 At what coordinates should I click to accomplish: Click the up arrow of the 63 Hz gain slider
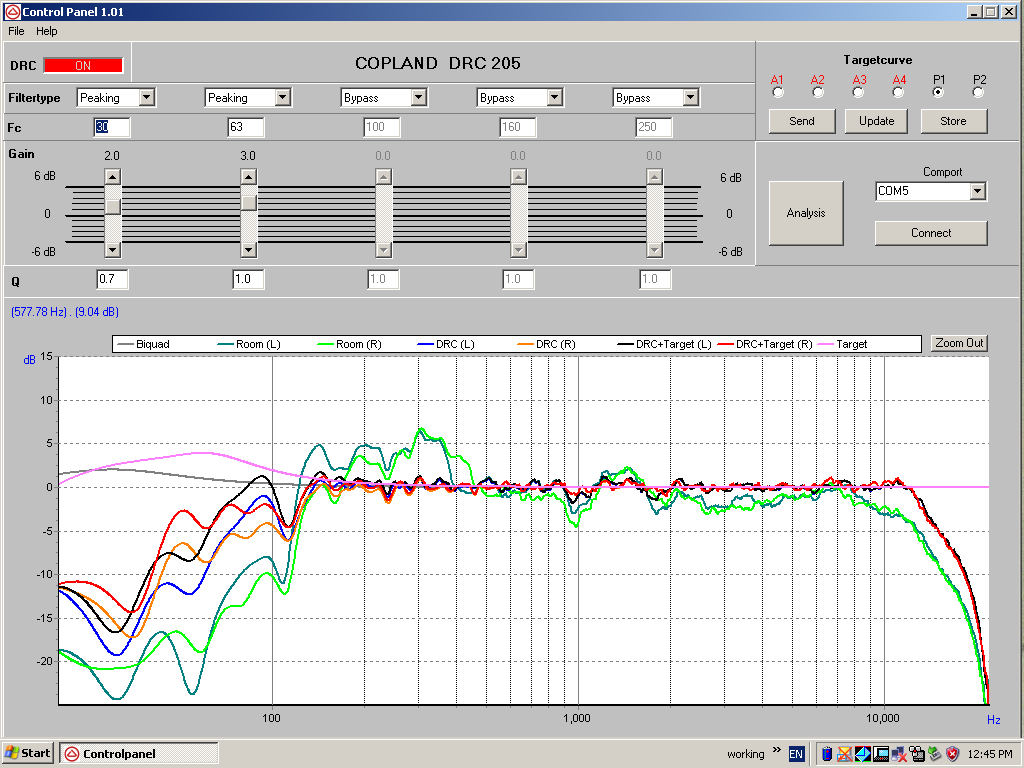(248, 177)
